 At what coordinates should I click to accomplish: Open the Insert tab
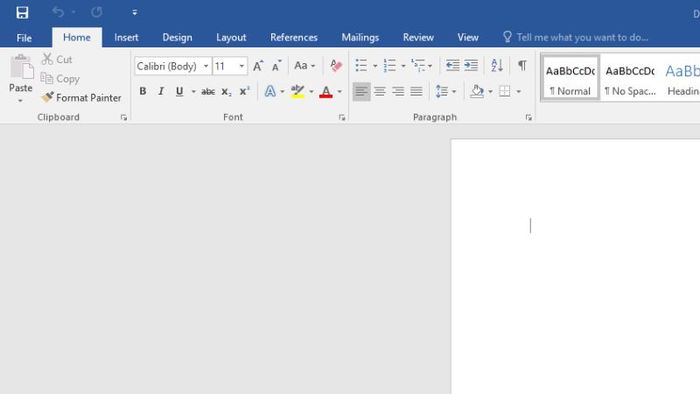[x=126, y=37]
